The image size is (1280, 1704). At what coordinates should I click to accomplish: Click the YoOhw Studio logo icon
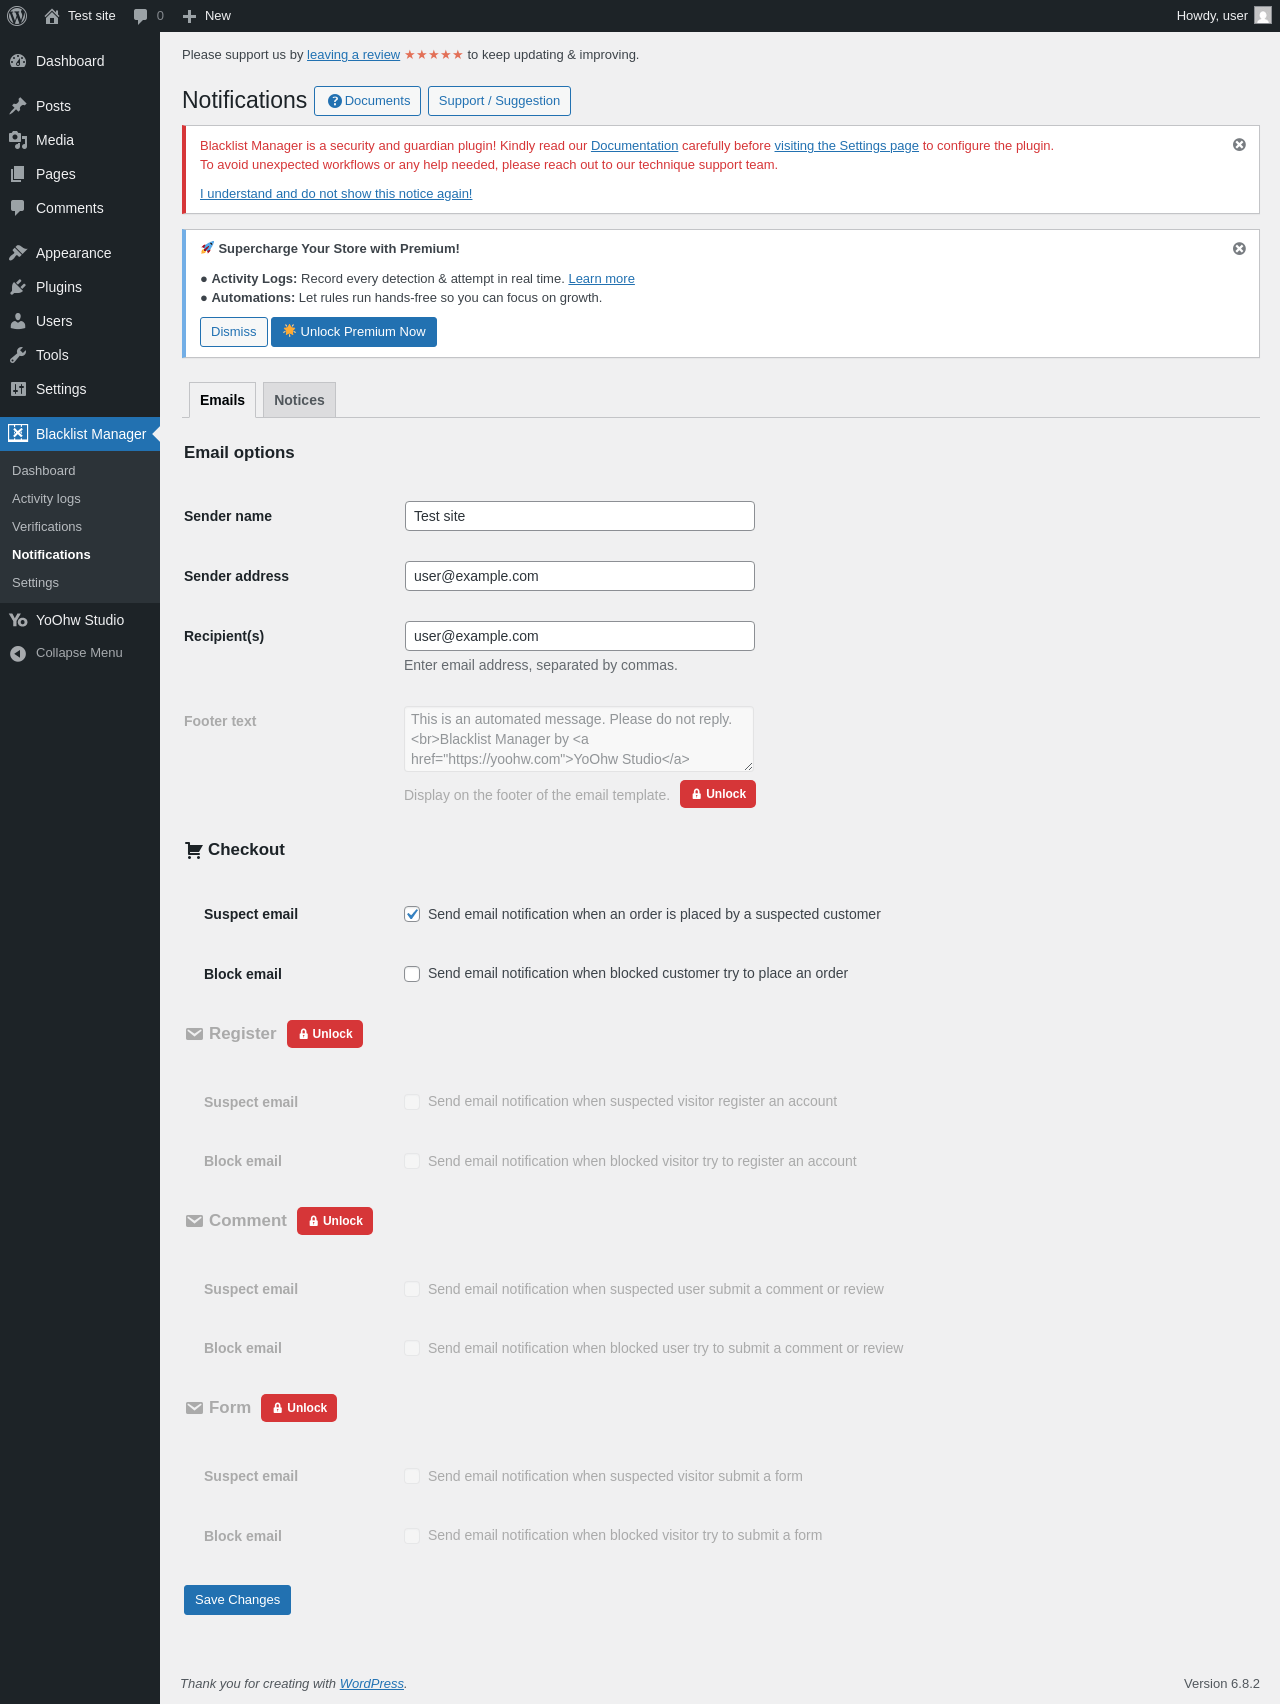coord(18,620)
